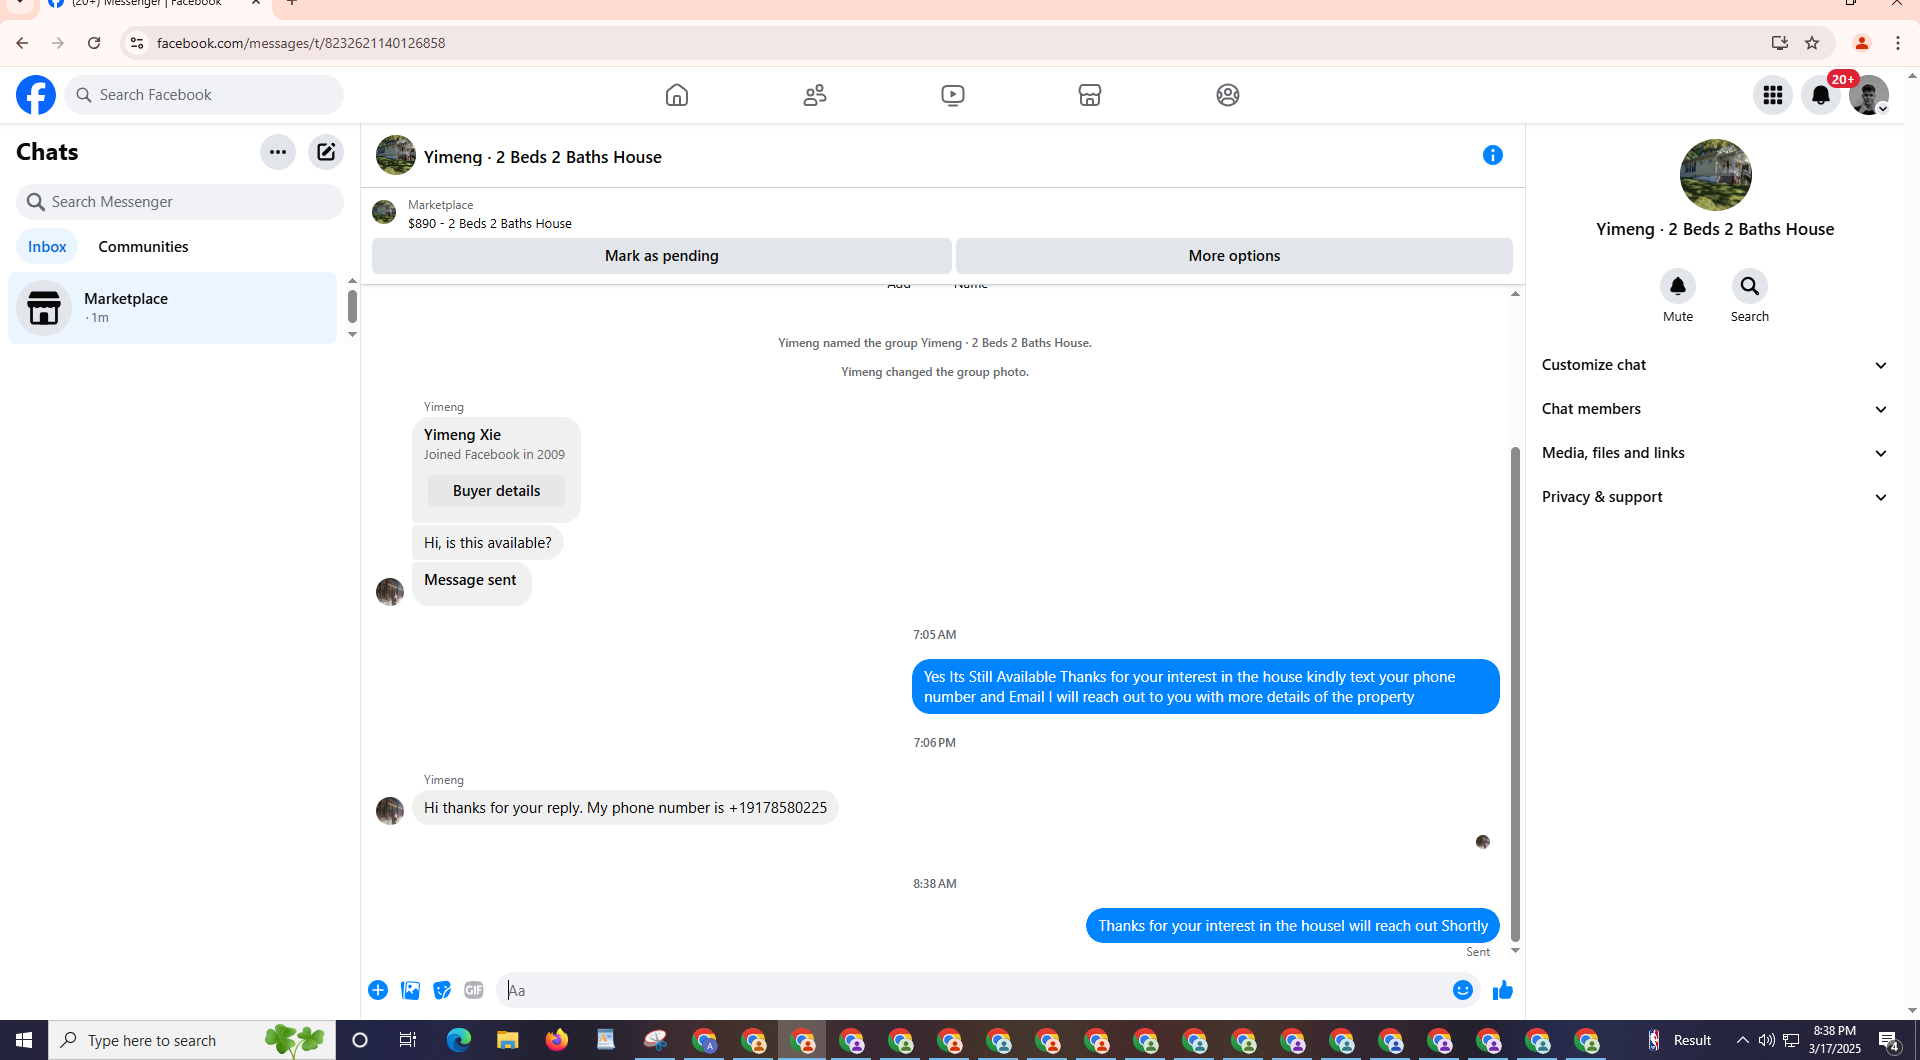The image size is (1920, 1060).
Task: Search in conversation using magnifier icon
Action: 1750,286
